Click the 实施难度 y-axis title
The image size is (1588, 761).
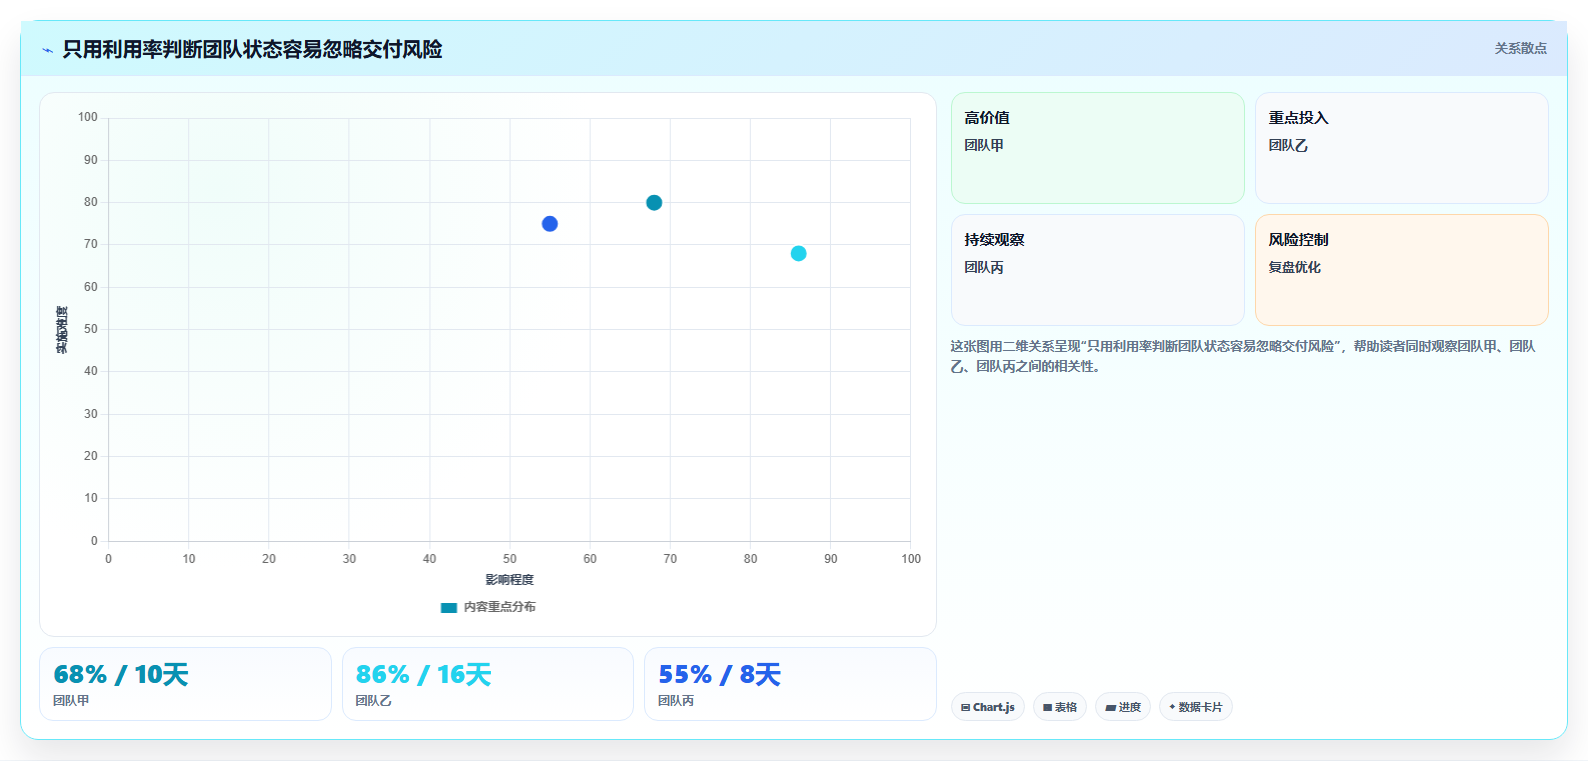click(62, 329)
